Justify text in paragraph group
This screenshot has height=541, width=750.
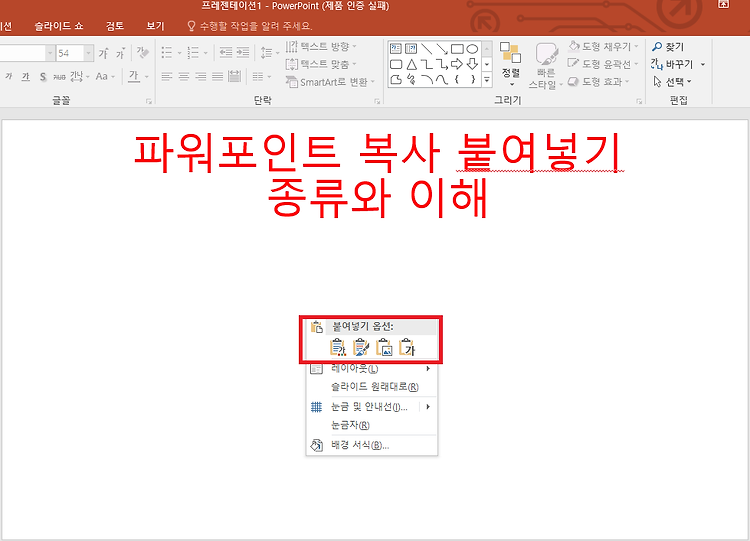[218, 77]
